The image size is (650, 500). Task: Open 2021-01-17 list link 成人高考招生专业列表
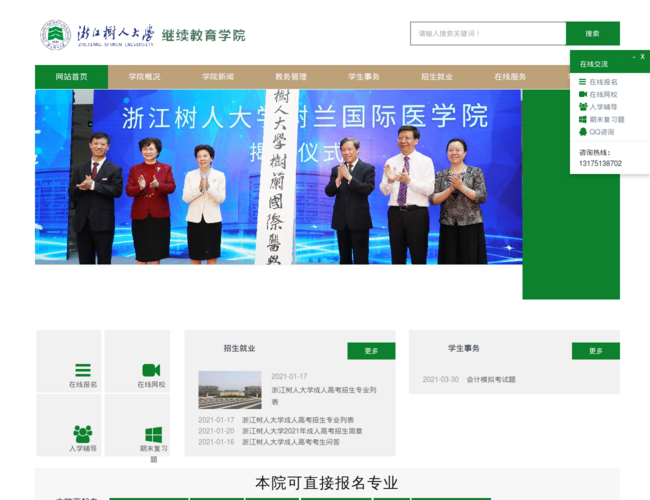coord(298,420)
